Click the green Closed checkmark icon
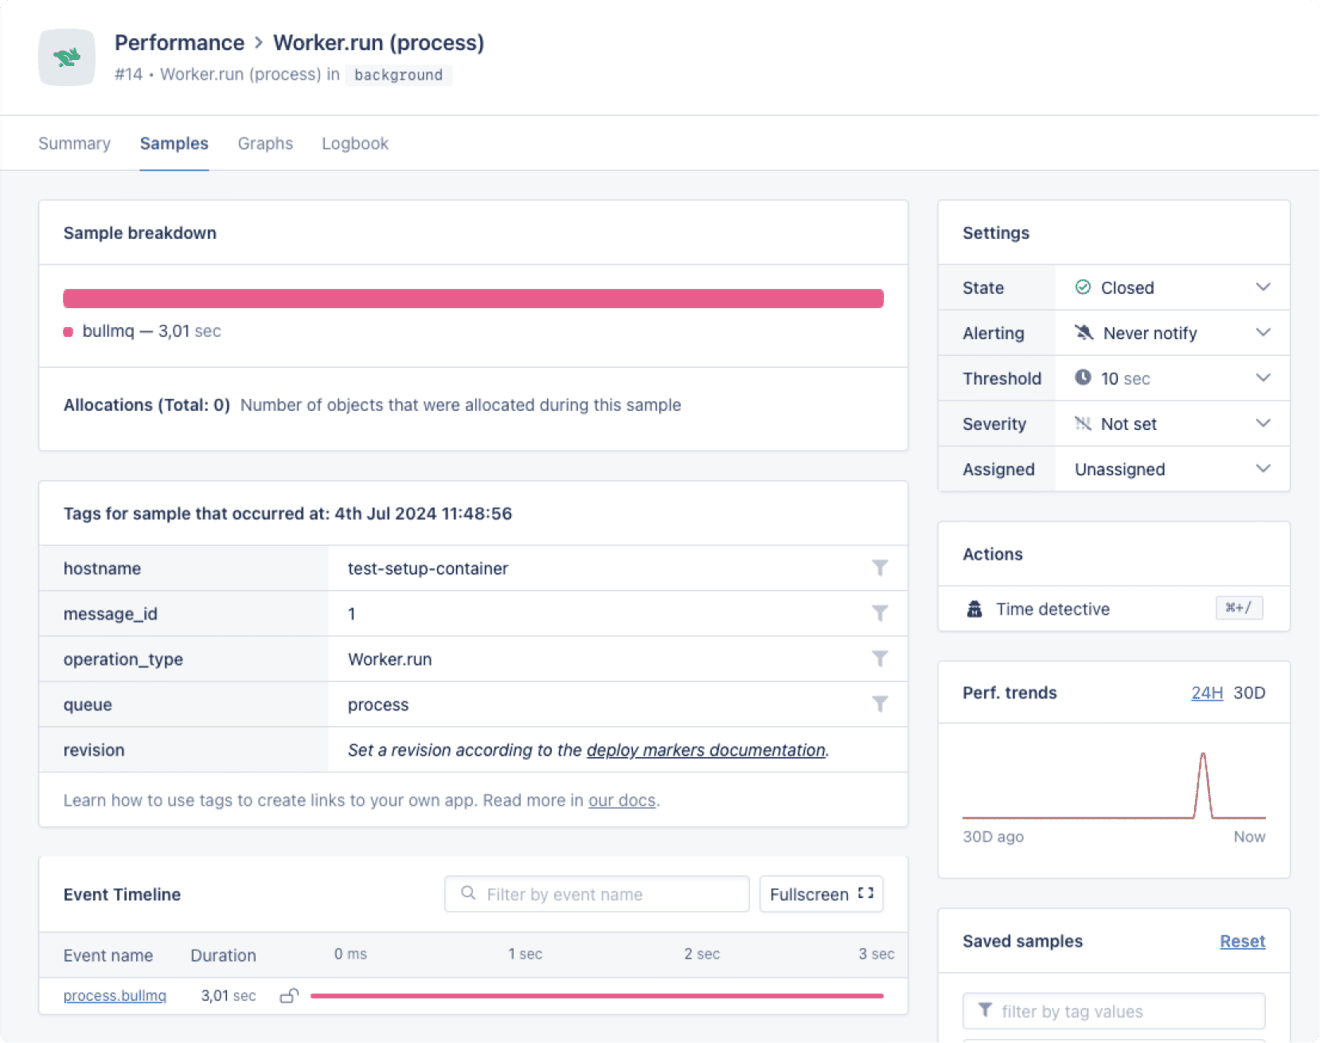Screen dimensions: 1320x1043 [1083, 287]
